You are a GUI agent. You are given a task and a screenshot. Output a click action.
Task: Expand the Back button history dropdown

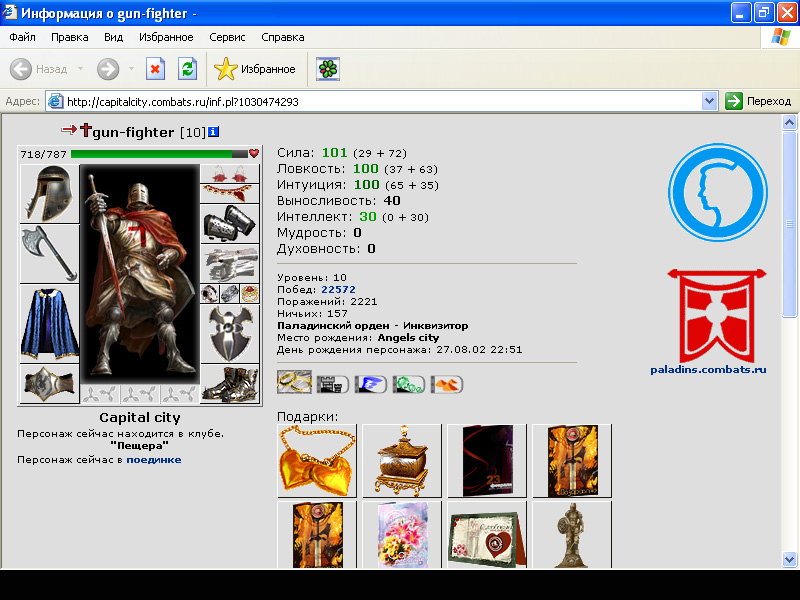click(81, 68)
